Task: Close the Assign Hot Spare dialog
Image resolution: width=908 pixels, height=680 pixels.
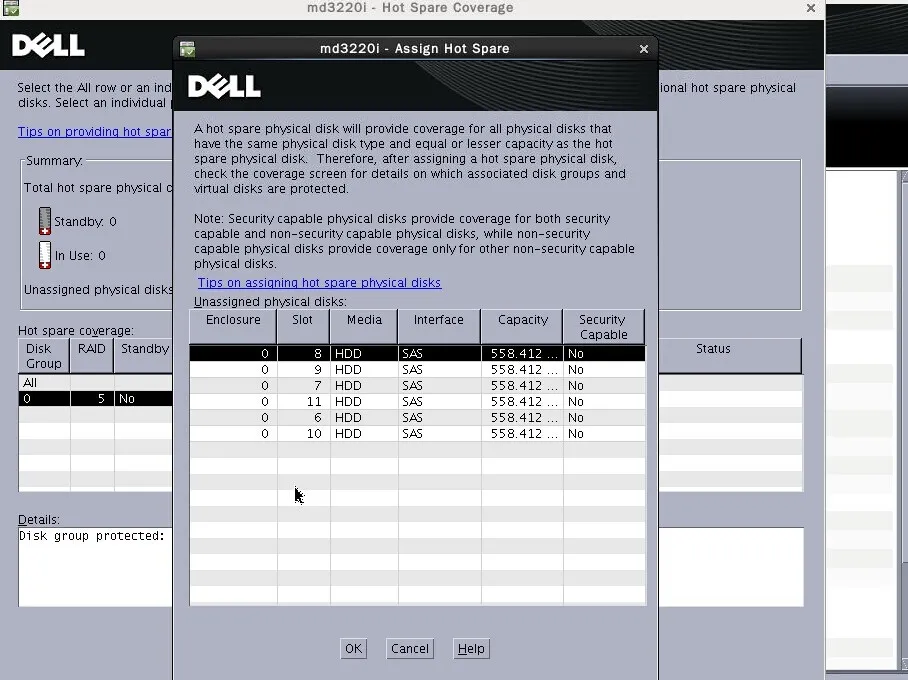Action: [643, 49]
